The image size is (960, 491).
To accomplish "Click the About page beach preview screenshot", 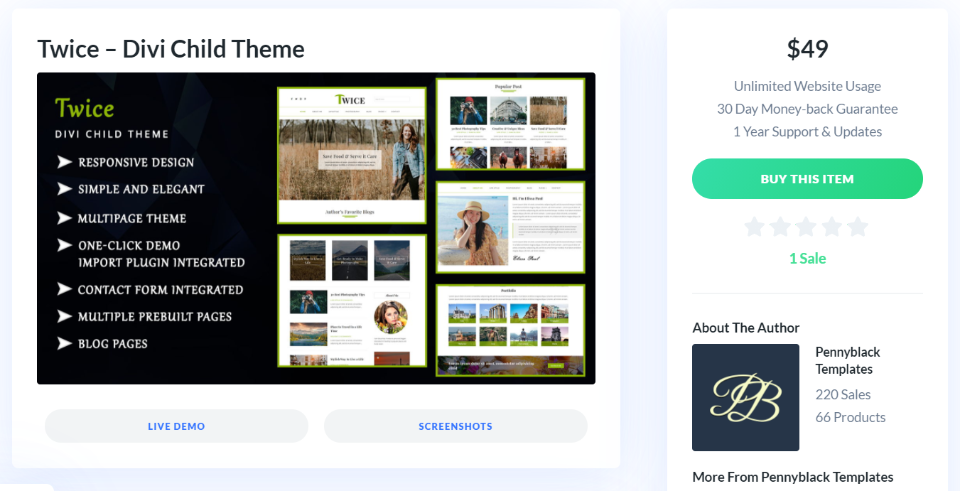I will click(510, 227).
